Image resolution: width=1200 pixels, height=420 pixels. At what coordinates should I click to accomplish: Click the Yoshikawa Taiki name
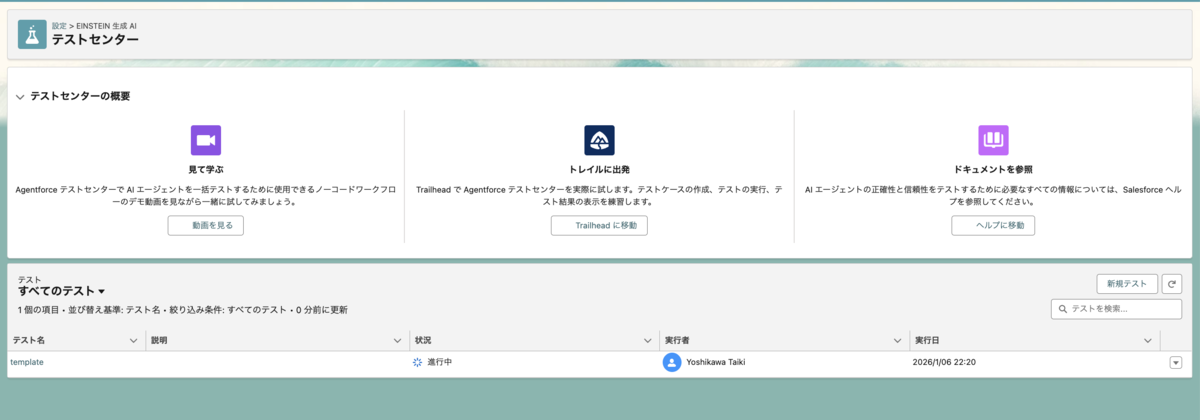(718, 362)
